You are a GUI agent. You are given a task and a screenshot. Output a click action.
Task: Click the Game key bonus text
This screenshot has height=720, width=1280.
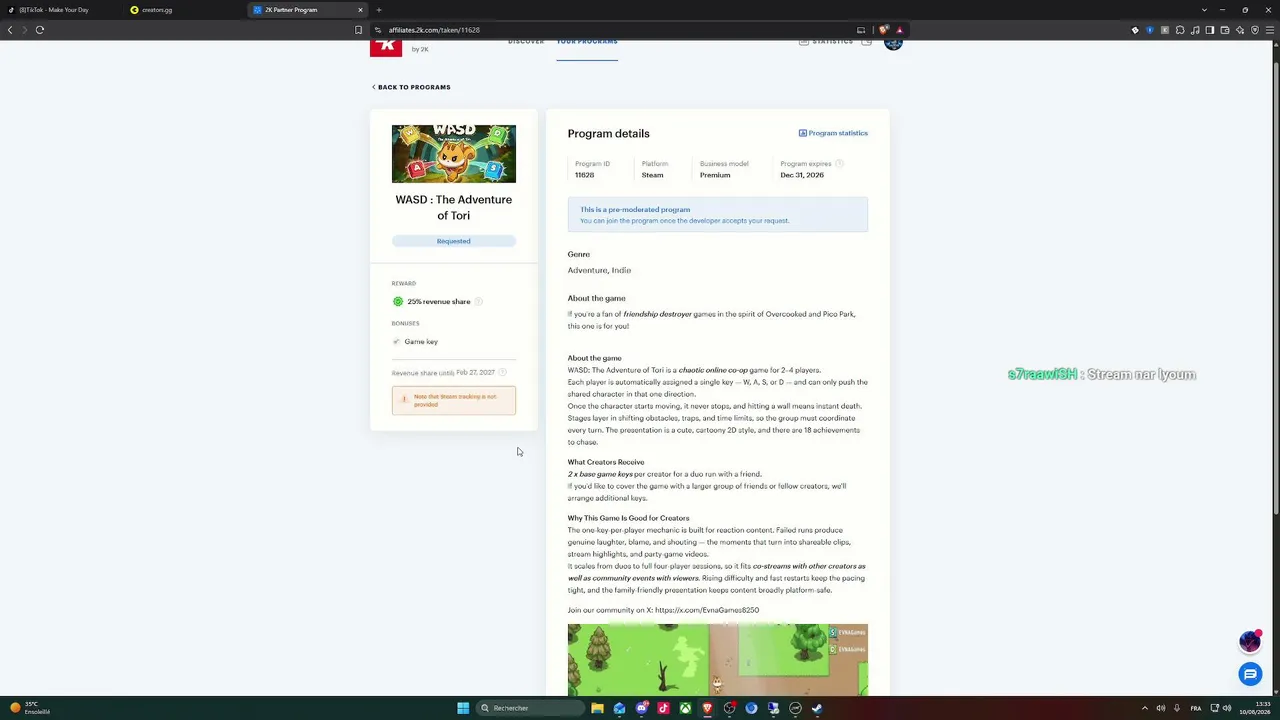click(421, 342)
